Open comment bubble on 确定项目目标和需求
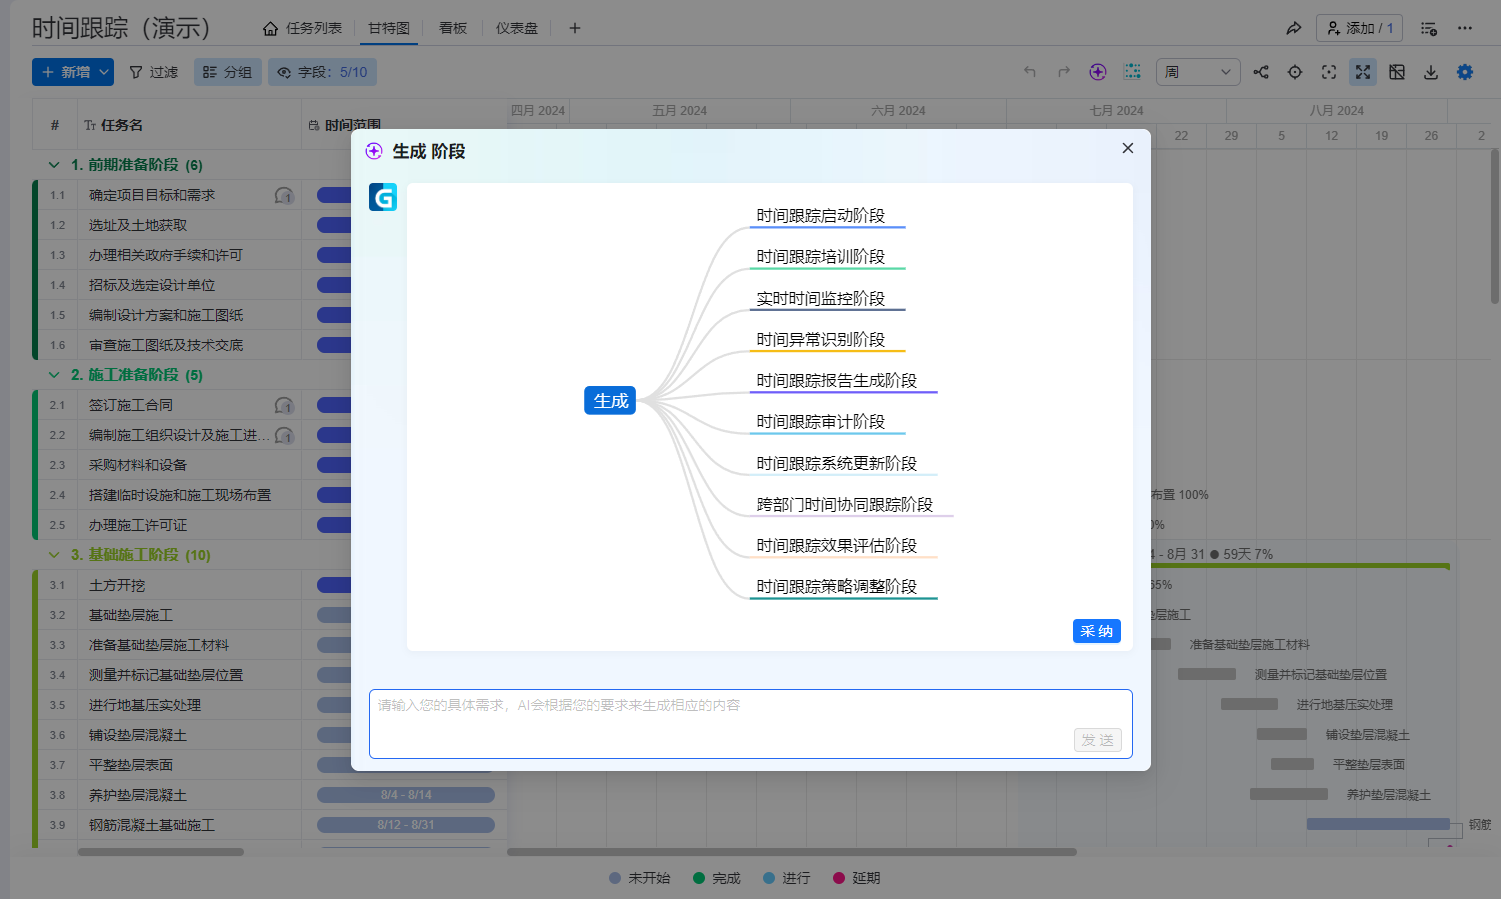Viewport: 1501px width, 899px height. coord(285,196)
